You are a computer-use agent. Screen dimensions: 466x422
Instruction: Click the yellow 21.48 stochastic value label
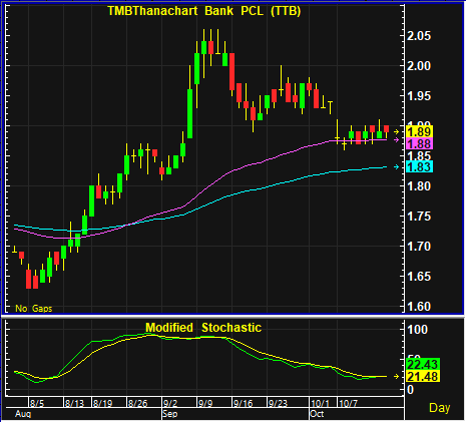(x=423, y=377)
